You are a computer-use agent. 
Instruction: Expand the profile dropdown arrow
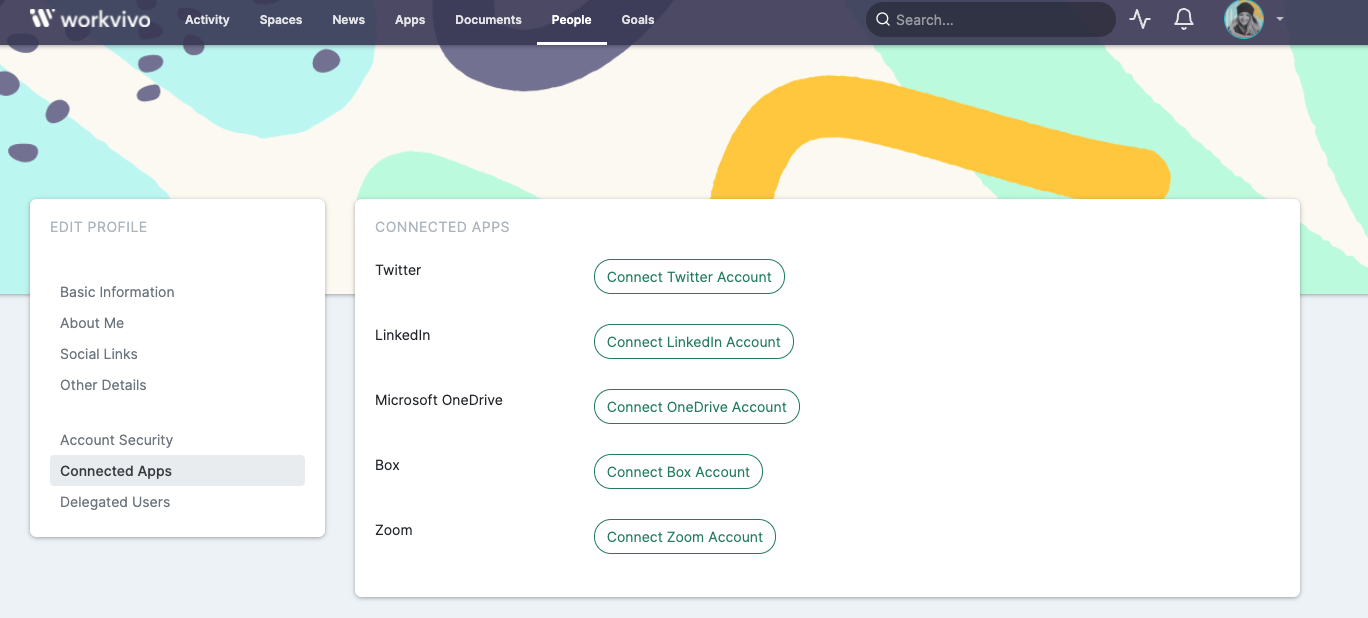pyautogui.click(x=1280, y=19)
